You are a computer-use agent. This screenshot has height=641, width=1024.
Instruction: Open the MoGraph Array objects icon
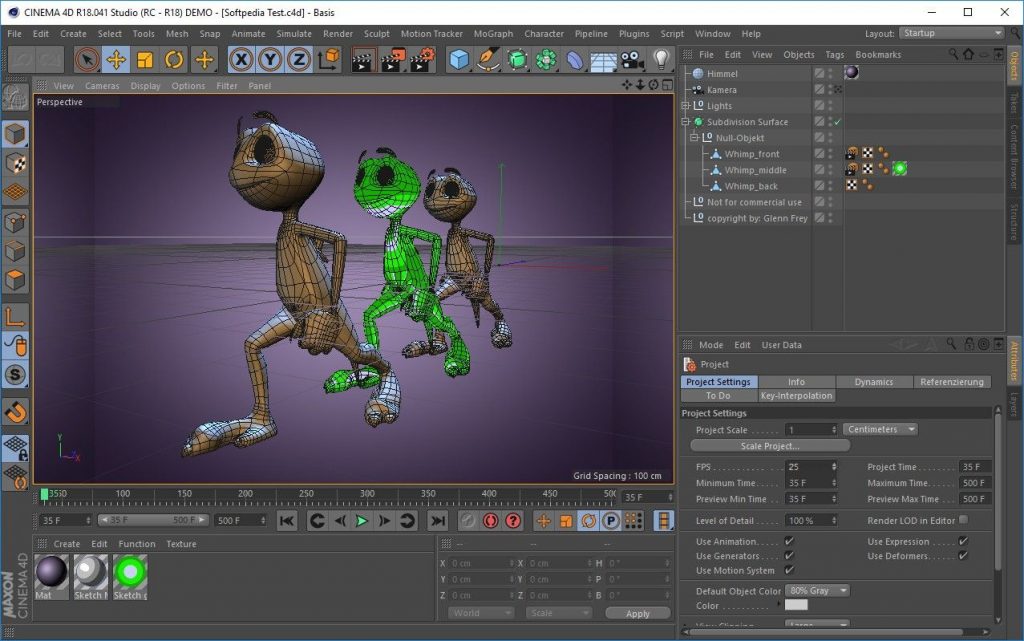546,60
